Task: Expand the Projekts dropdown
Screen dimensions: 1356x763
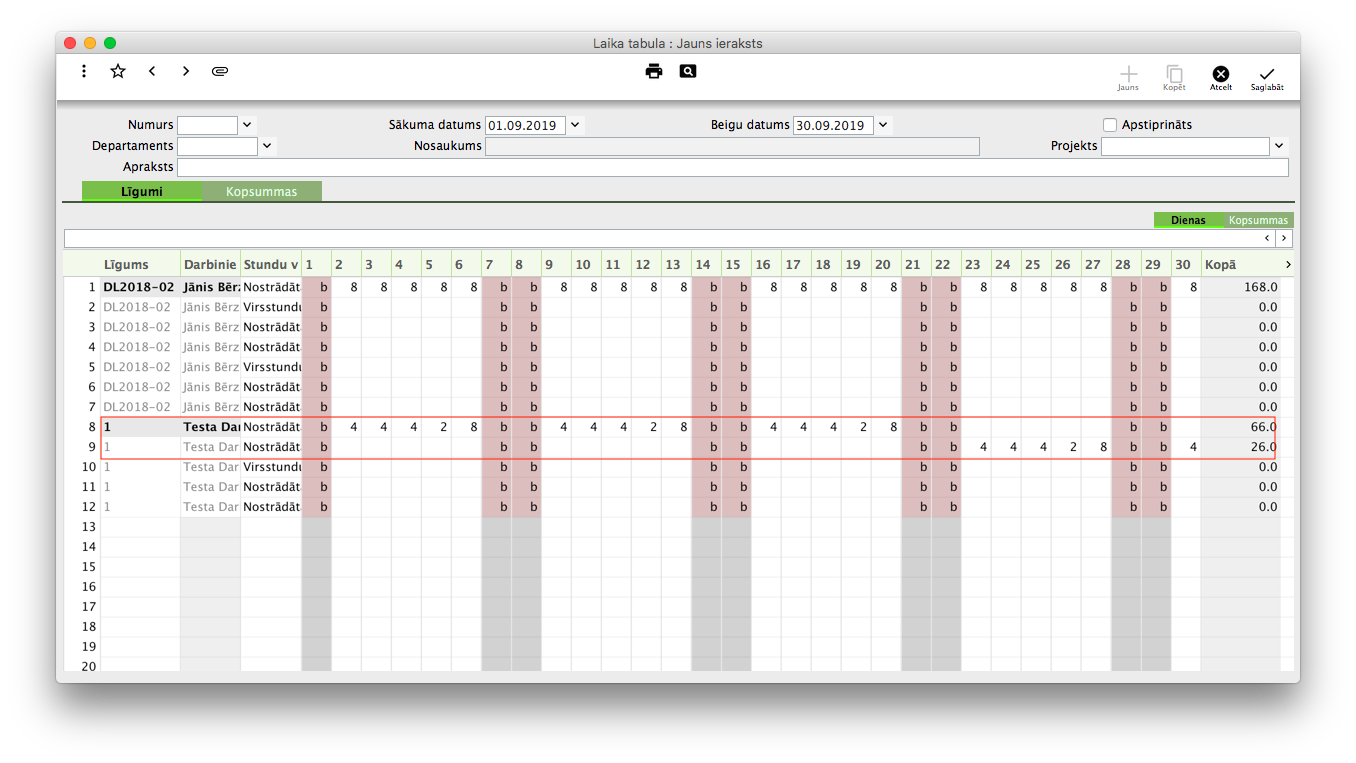Action: [x=1279, y=146]
